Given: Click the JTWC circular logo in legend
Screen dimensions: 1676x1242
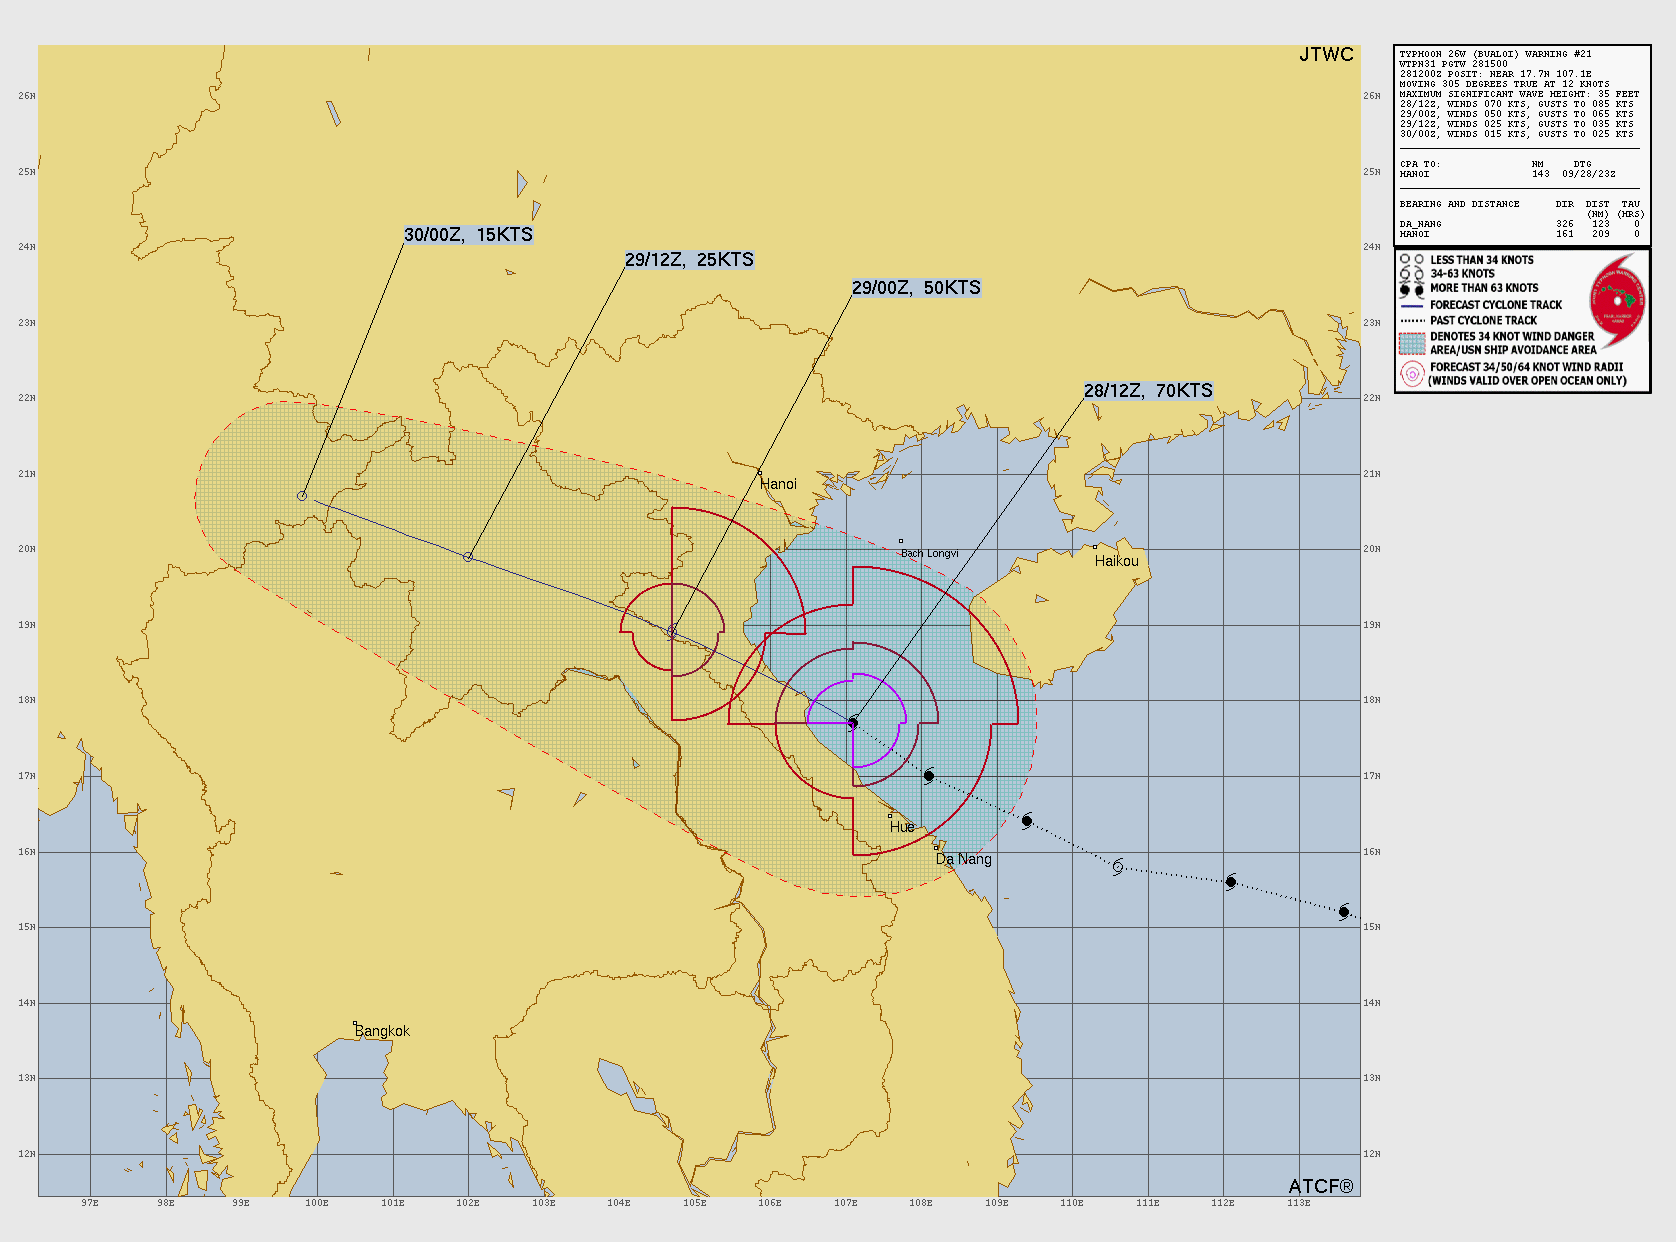Looking at the screenshot, I should click(1617, 300).
